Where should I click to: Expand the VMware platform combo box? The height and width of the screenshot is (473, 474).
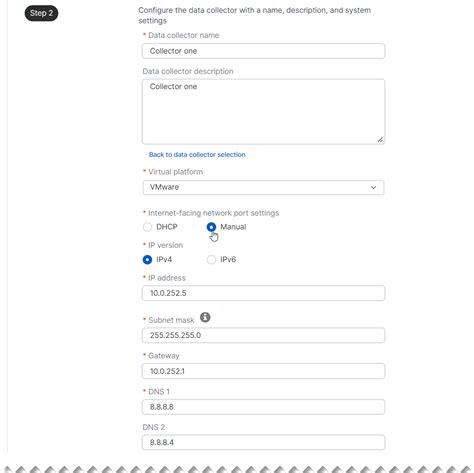point(263,187)
